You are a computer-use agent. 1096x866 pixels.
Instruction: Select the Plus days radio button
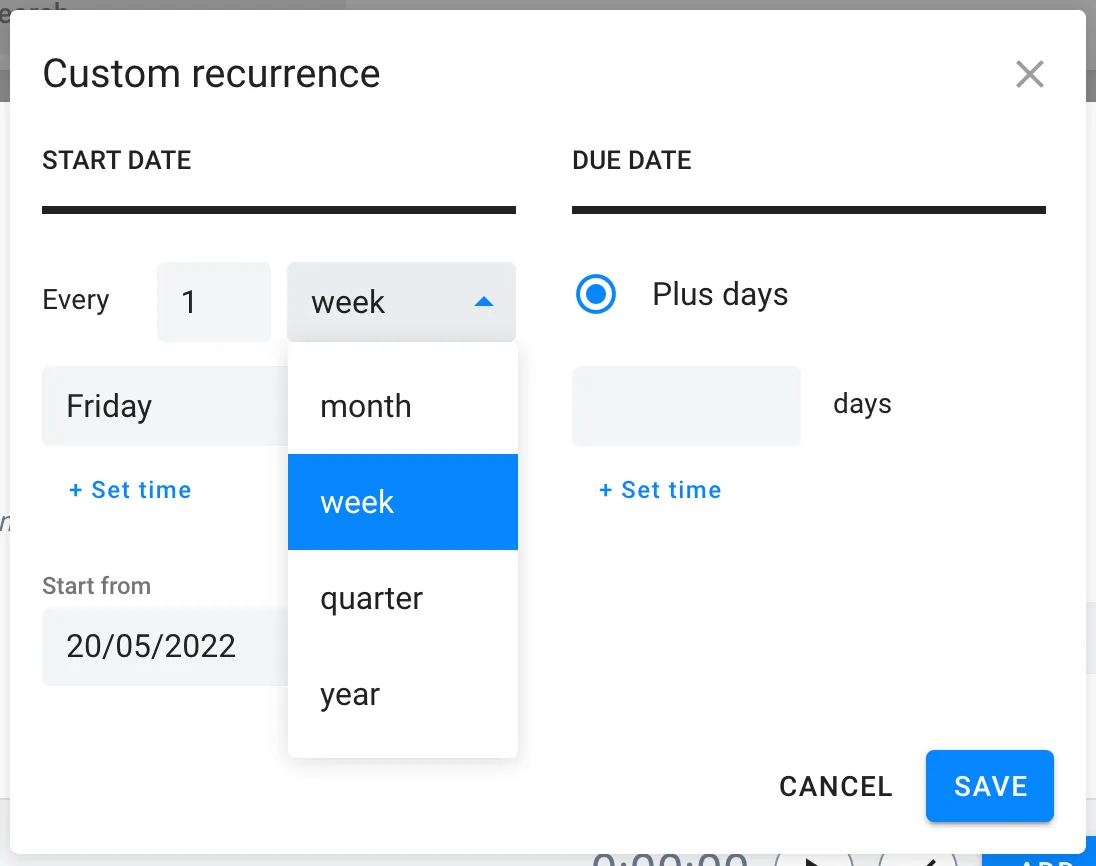(x=596, y=294)
